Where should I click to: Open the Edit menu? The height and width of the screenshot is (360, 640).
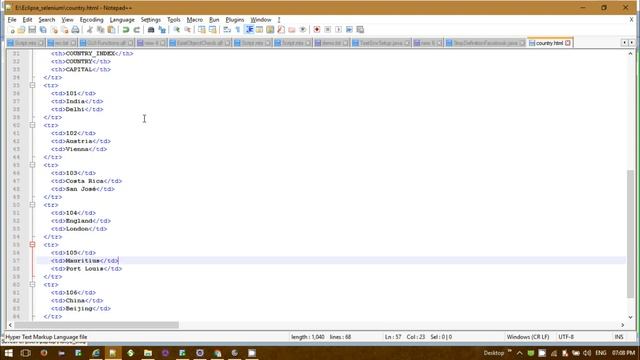pyautogui.click(x=27, y=20)
